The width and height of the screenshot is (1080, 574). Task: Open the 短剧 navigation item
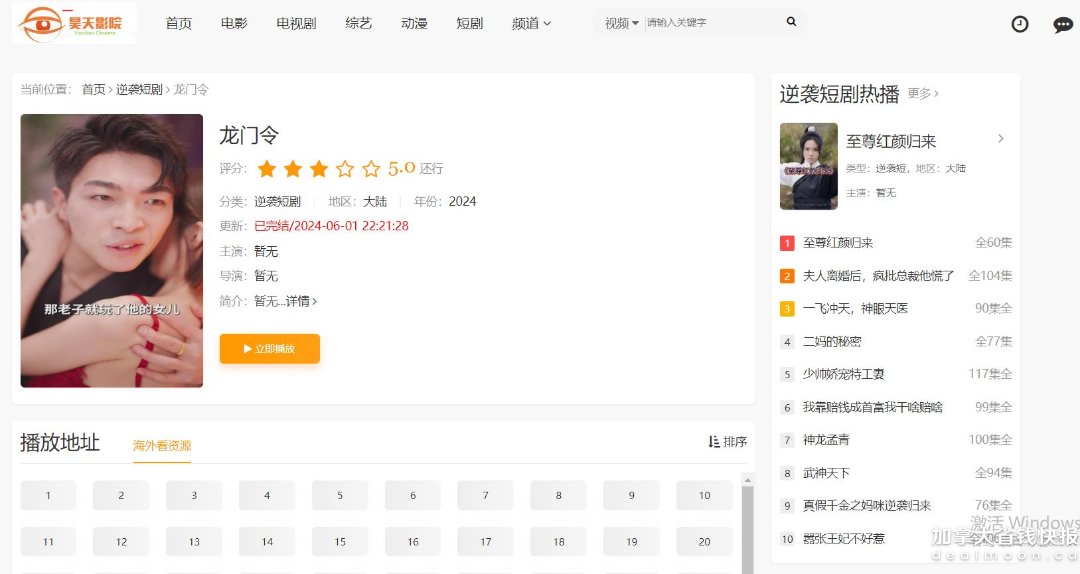pyautogui.click(x=469, y=23)
